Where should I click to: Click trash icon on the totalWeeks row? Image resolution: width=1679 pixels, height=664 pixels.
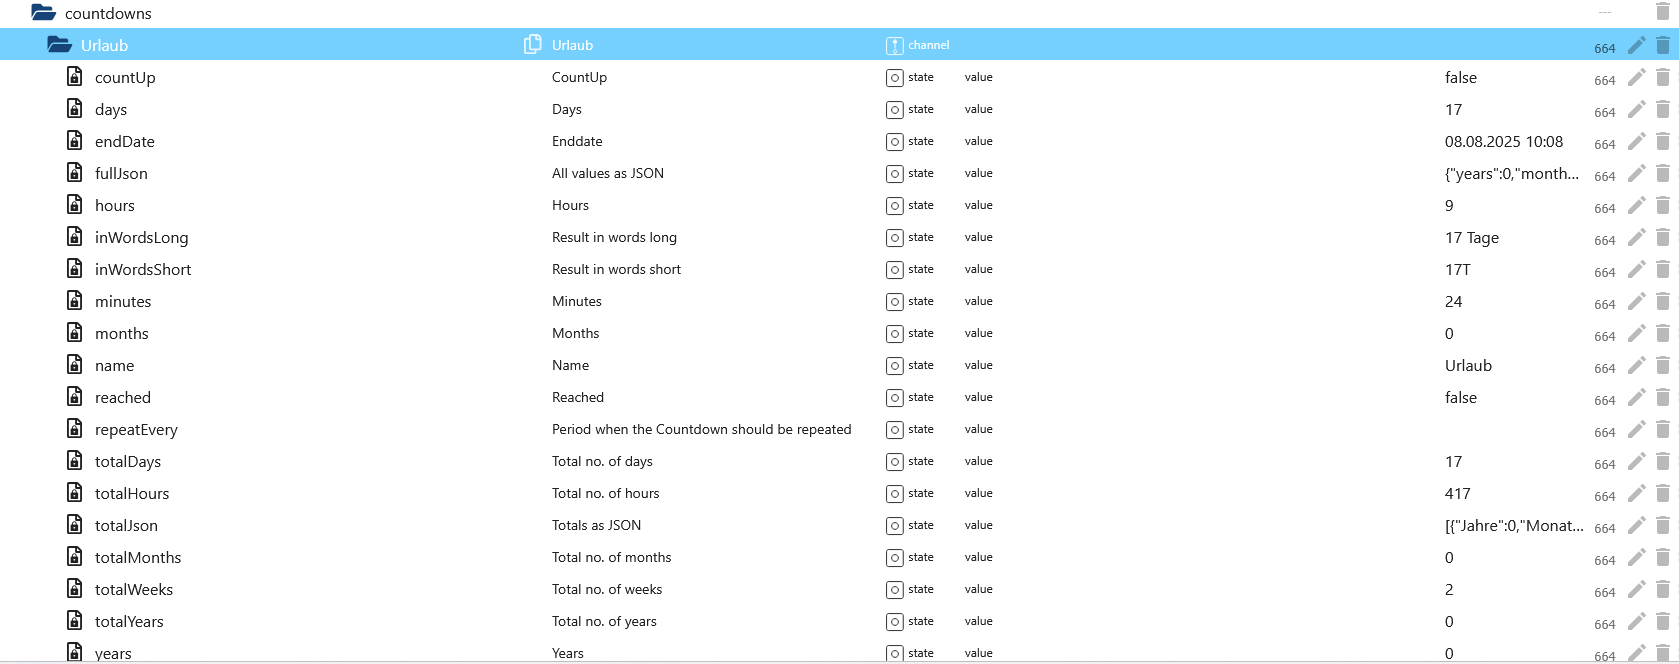(x=1662, y=589)
